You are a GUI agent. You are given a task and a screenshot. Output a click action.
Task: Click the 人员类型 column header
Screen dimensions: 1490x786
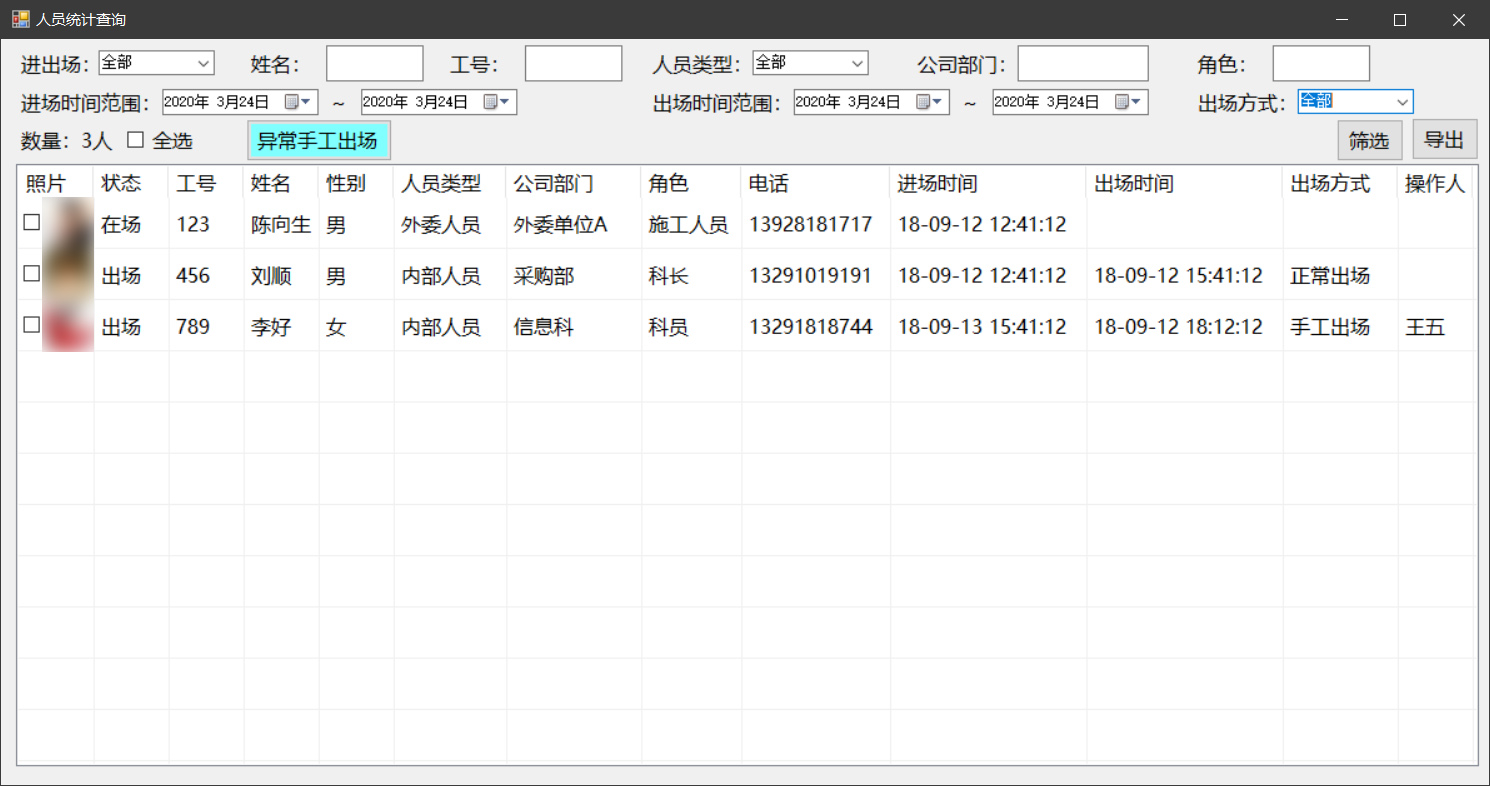441,184
